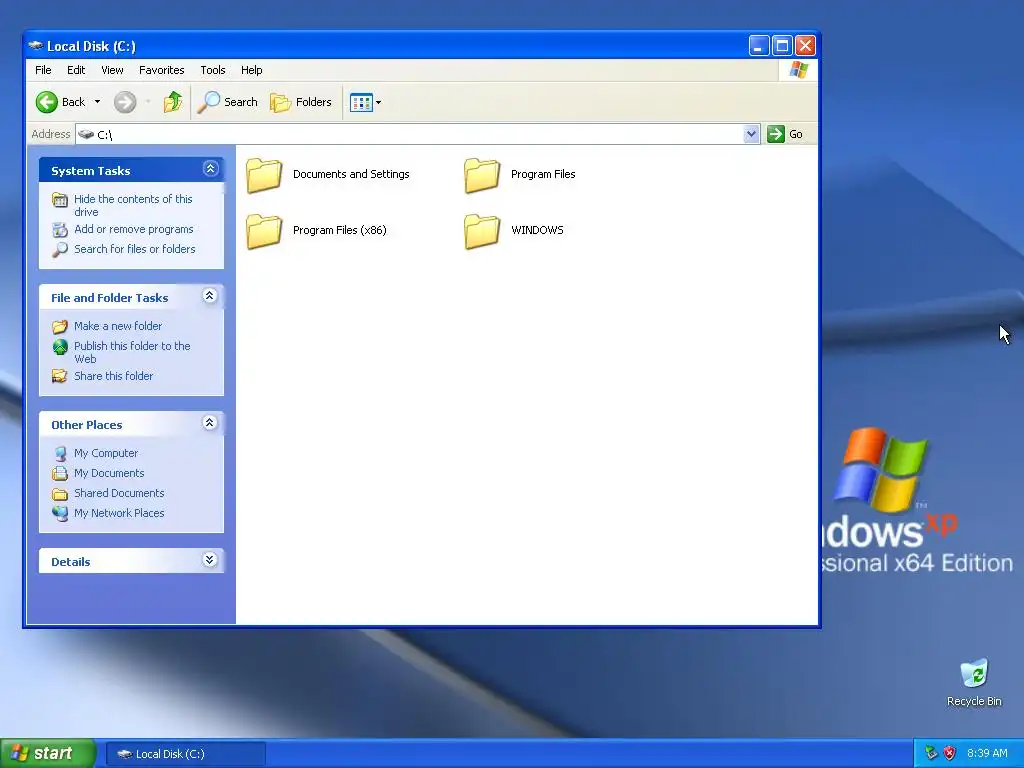This screenshot has width=1024, height=768.
Task: Click the Local Disk (C:) taskbar button
Action: coord(185,754)
